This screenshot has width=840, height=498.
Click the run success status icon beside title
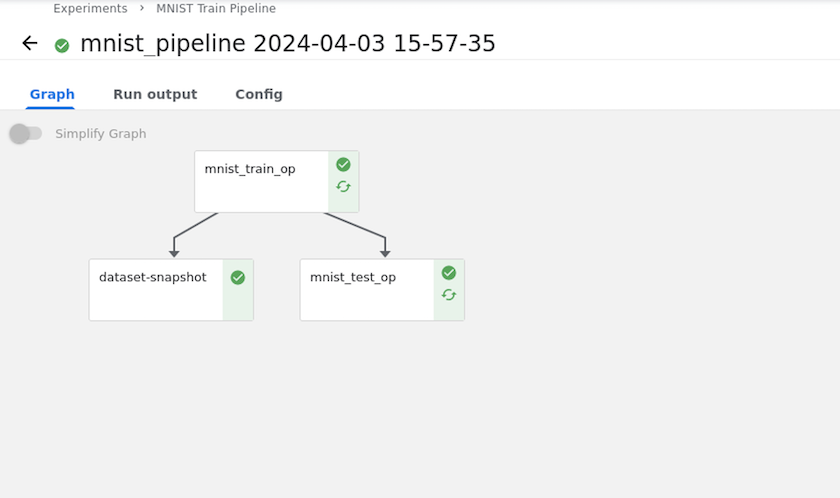(62, 45)
